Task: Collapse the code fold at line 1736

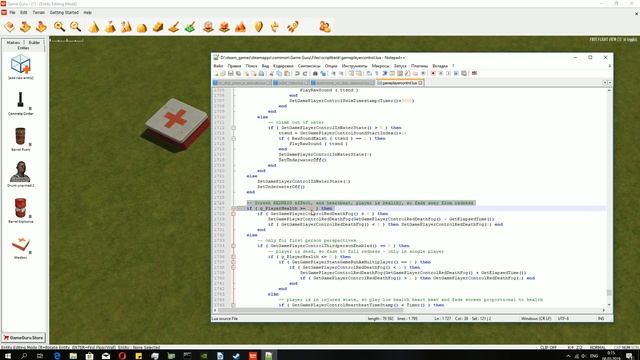Action: tap(233, 257)
